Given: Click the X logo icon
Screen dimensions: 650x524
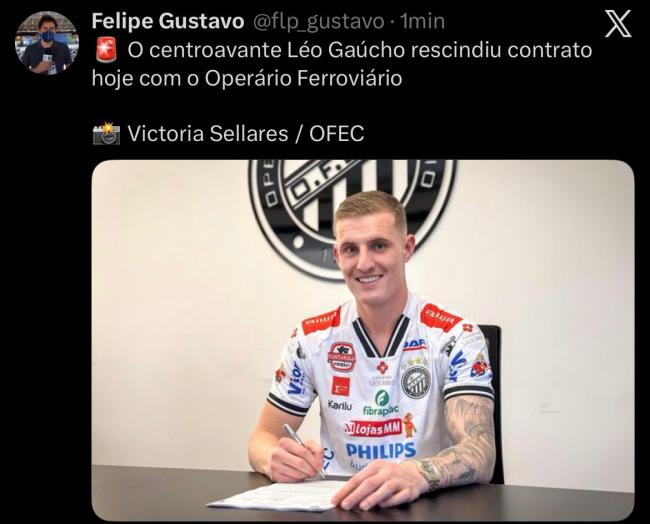Looking at the screenshot, I should tap(618, 23).
